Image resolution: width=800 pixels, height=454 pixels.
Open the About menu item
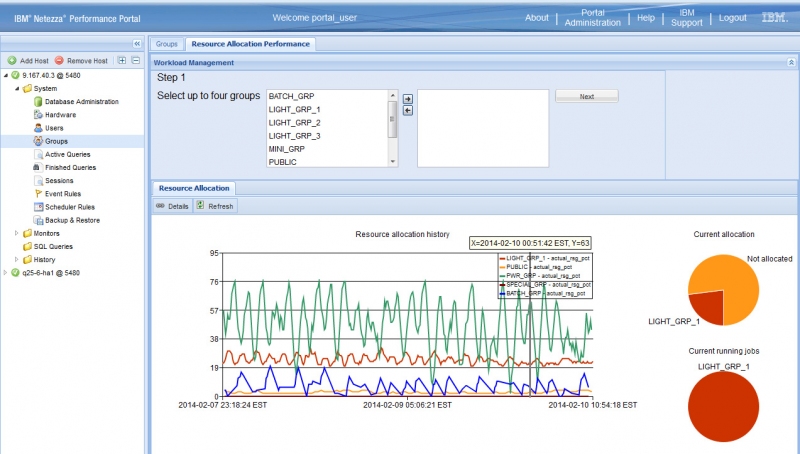[x=537, y=18]
